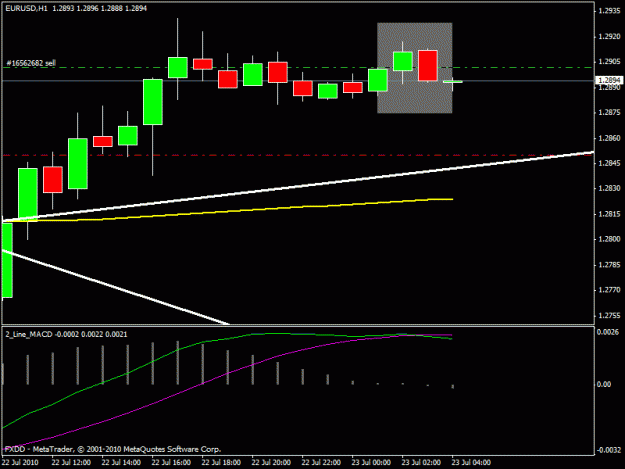This screenshot has width=625, height=469.
Task: Click the '22 Jul 20:00' time label
Action: coord(271,463)
